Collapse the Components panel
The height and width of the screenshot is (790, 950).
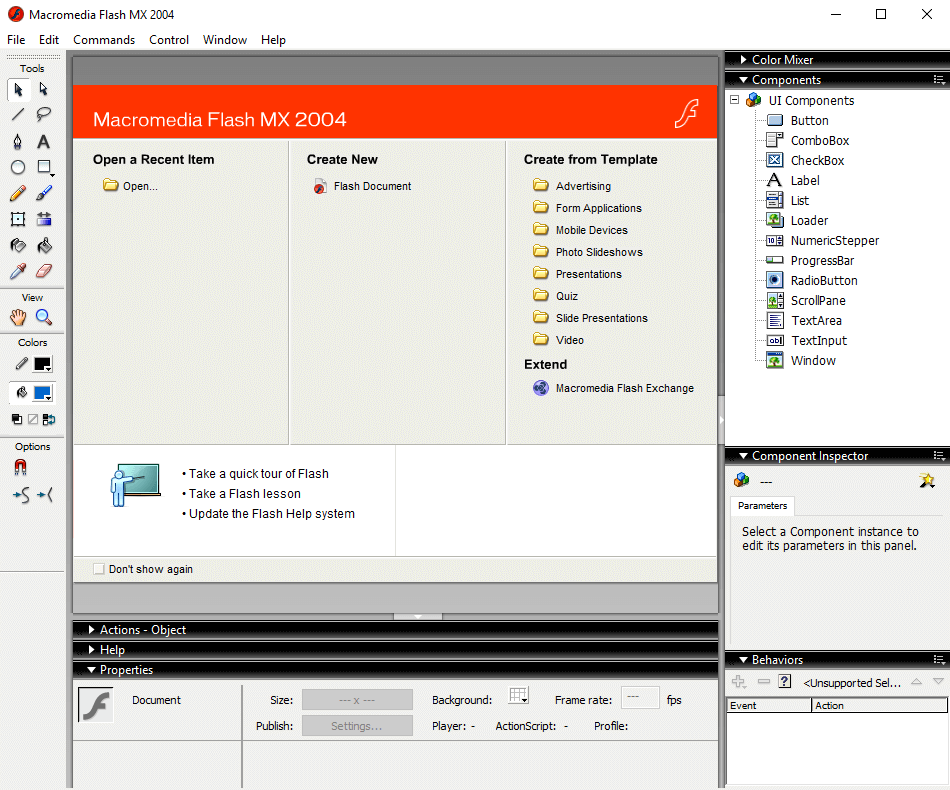tap(743, 79)
